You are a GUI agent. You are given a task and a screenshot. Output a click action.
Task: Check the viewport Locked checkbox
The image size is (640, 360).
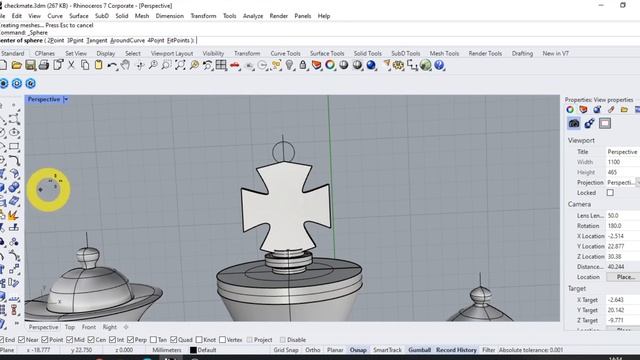click(610, 193)
